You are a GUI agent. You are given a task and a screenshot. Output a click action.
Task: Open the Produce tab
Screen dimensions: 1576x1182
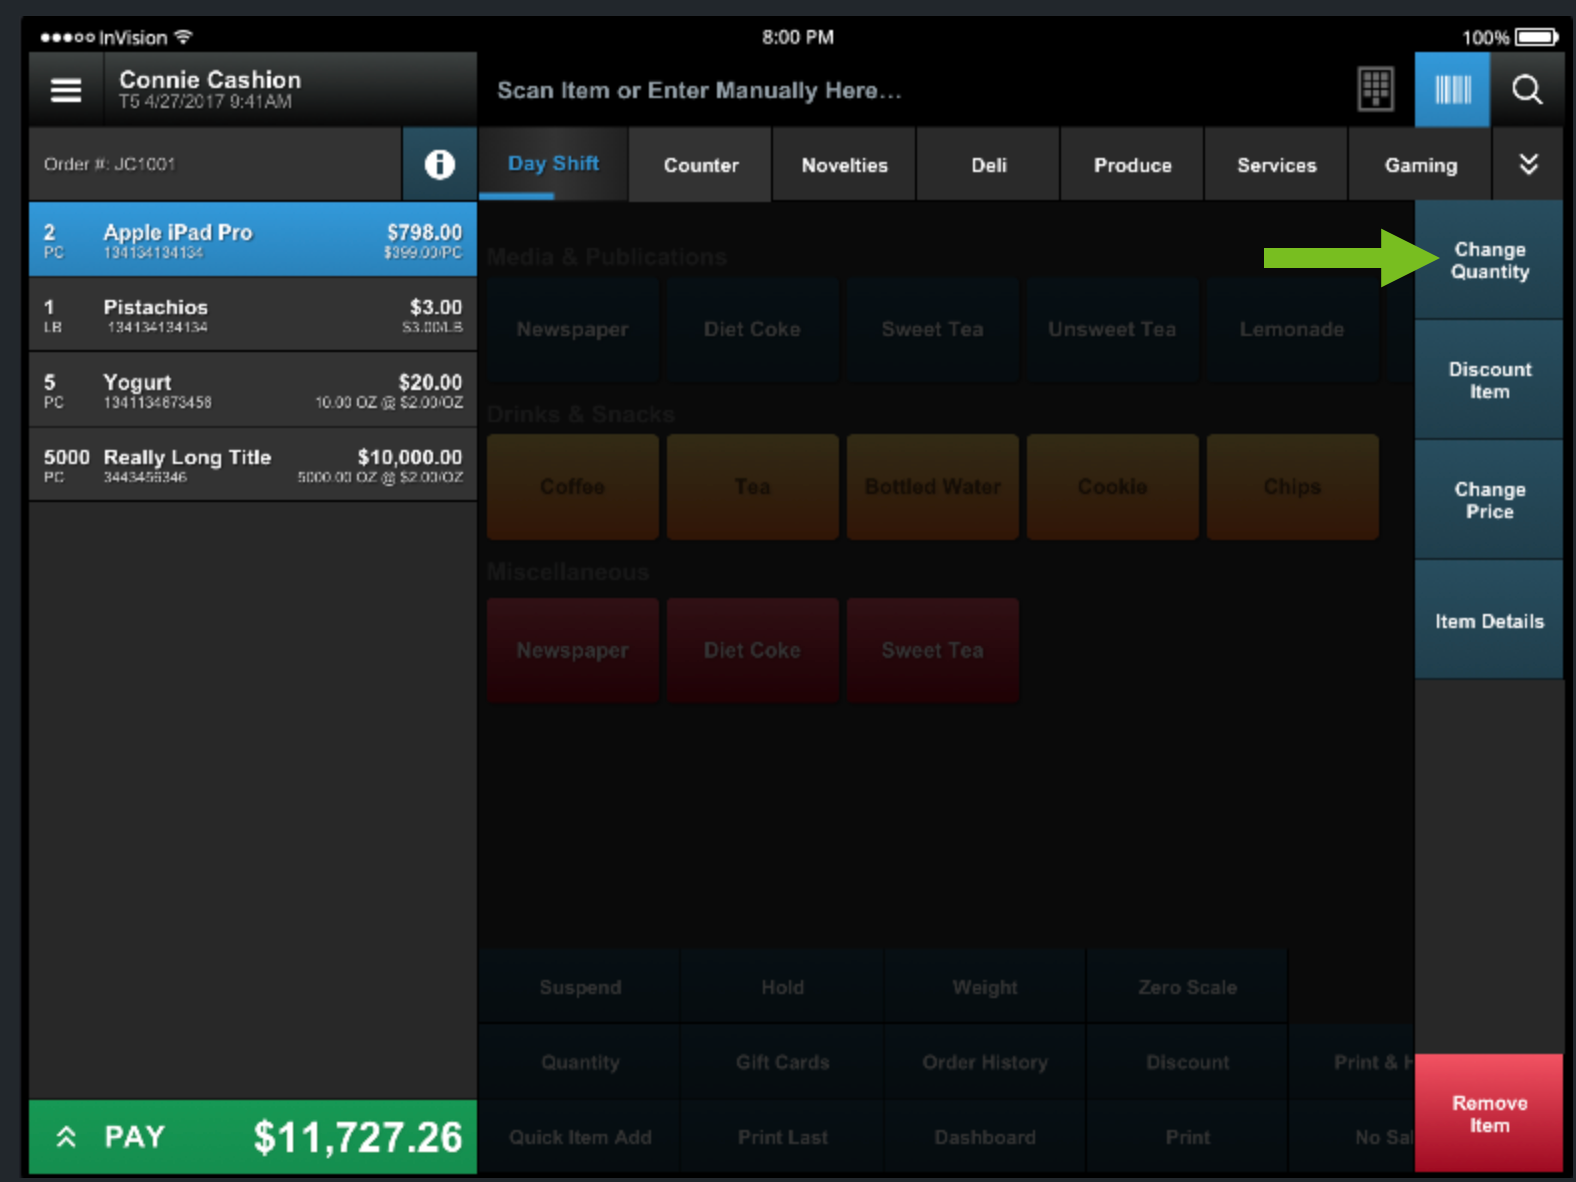tap(1132, 165)
